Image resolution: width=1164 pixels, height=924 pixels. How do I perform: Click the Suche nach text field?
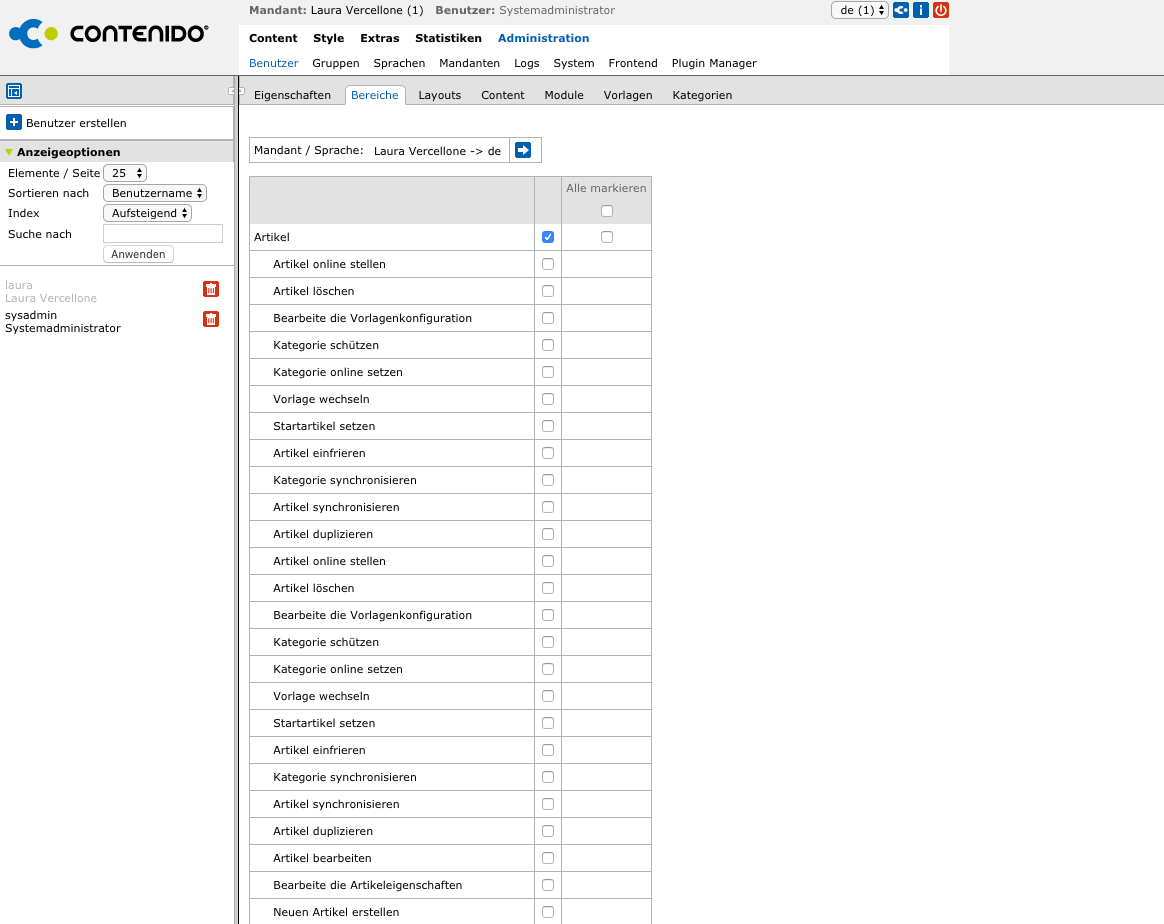(163, 234)
